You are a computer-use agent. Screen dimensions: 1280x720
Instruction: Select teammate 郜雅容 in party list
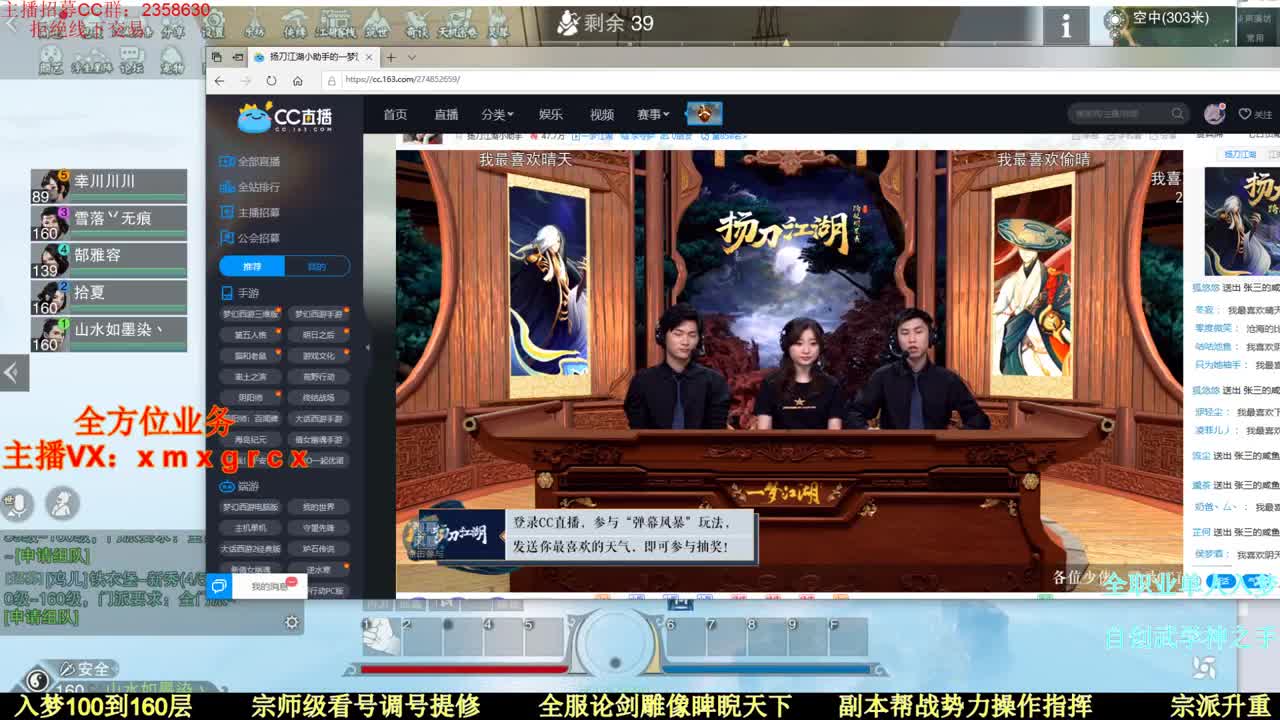point(108,259)
